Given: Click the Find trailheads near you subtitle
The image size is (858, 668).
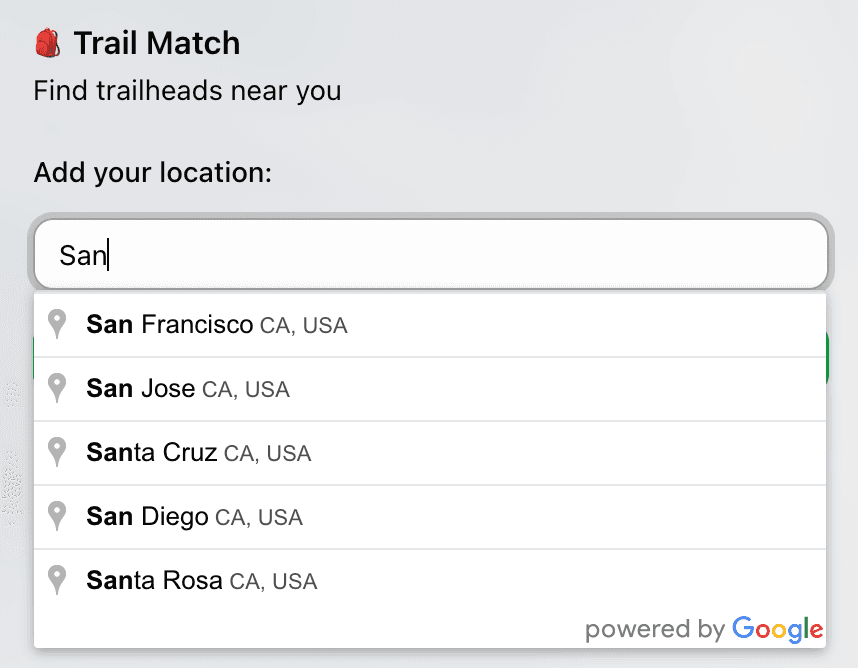Looking at the screenshot, I should click(186, 91).
